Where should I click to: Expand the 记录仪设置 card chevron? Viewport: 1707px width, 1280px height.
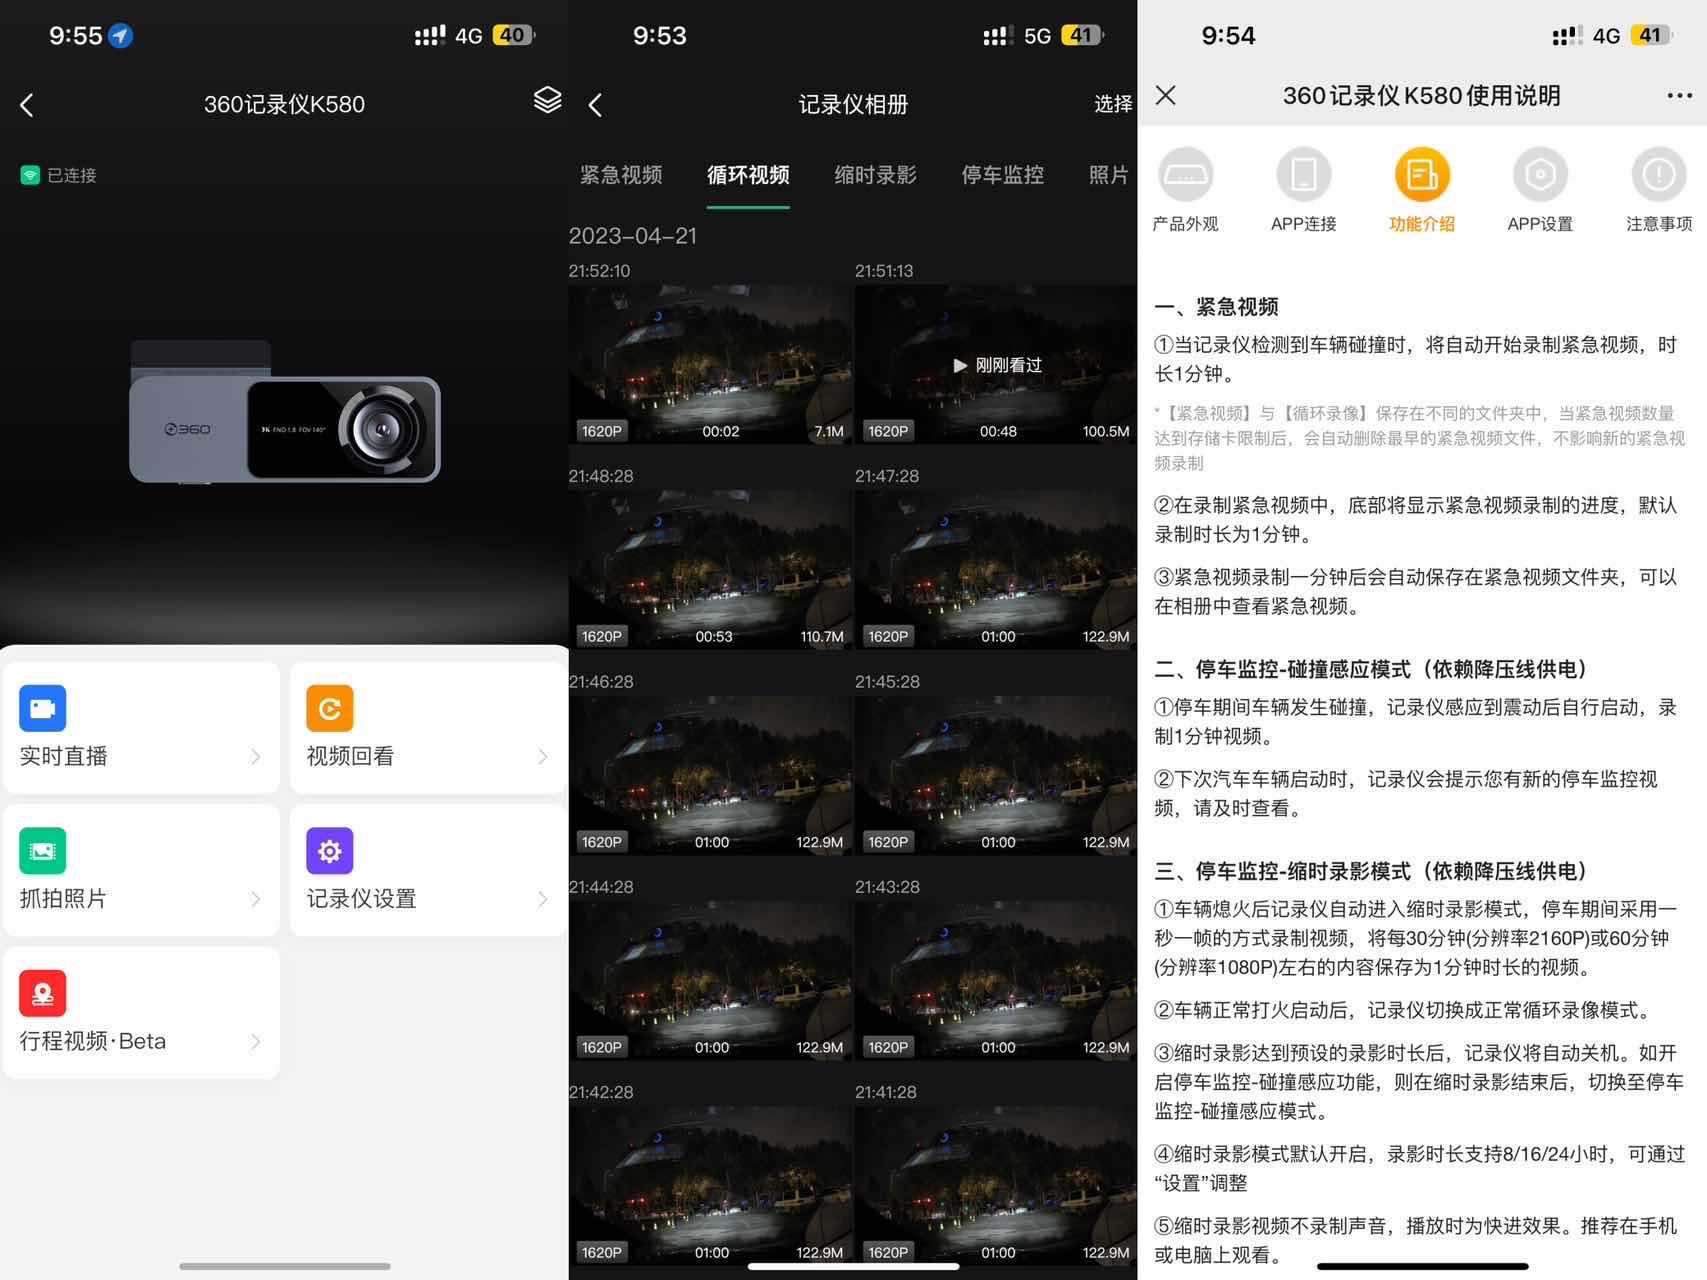pyautogui.click(x=544, y=899)
